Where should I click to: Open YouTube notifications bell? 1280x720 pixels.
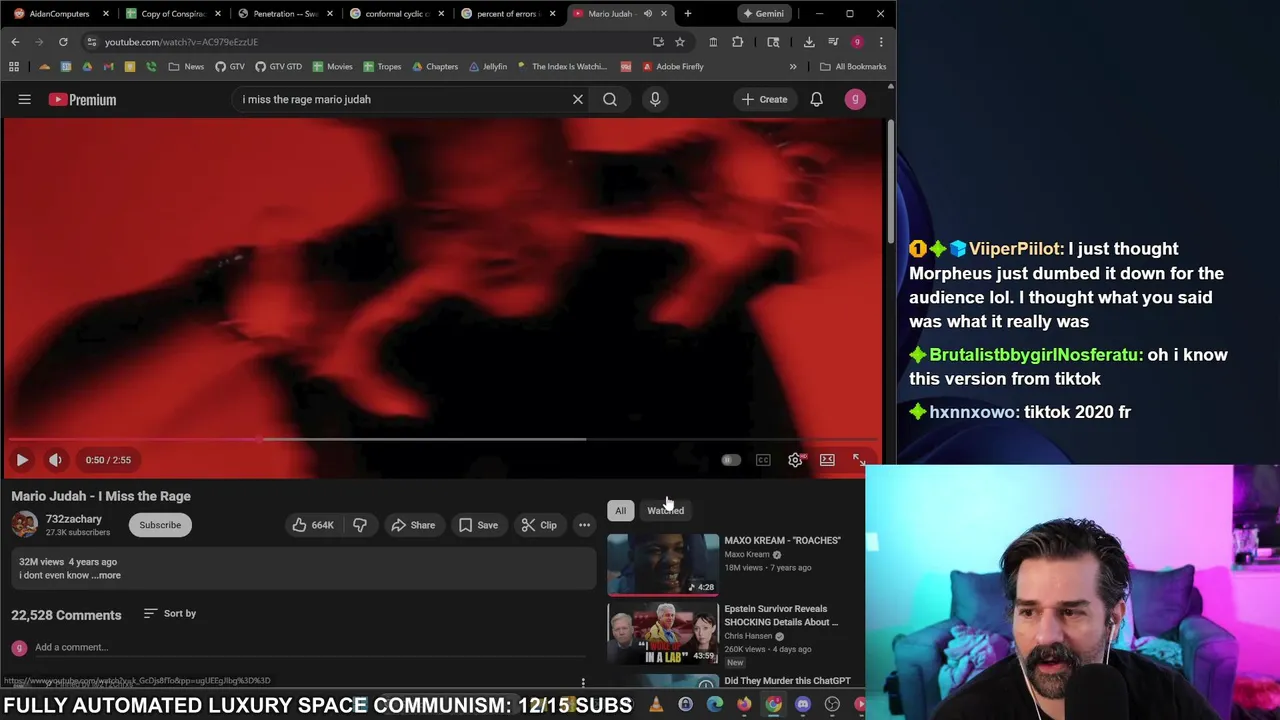[816, 99]
